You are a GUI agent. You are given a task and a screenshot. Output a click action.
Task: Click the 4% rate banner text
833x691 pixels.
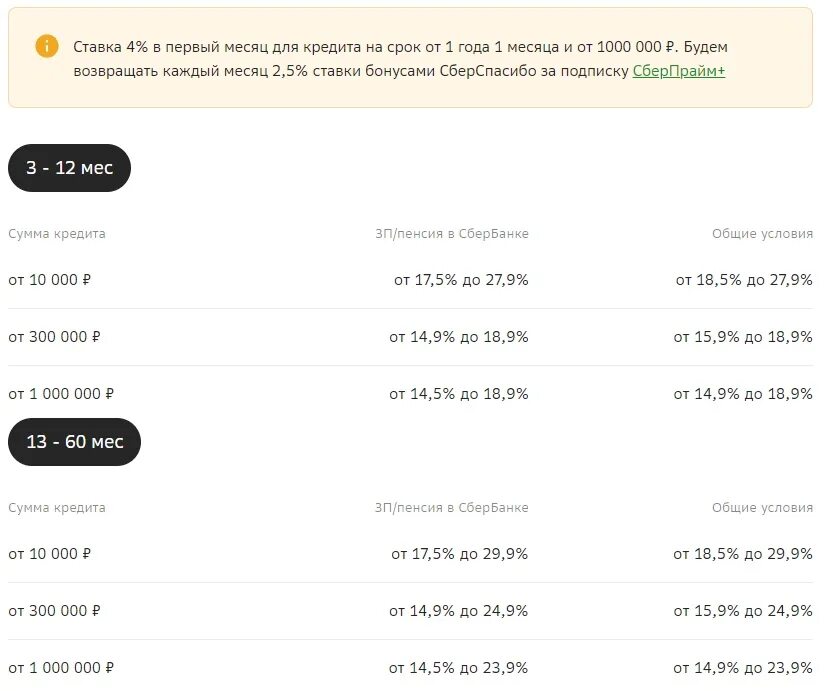click(400, 58)
